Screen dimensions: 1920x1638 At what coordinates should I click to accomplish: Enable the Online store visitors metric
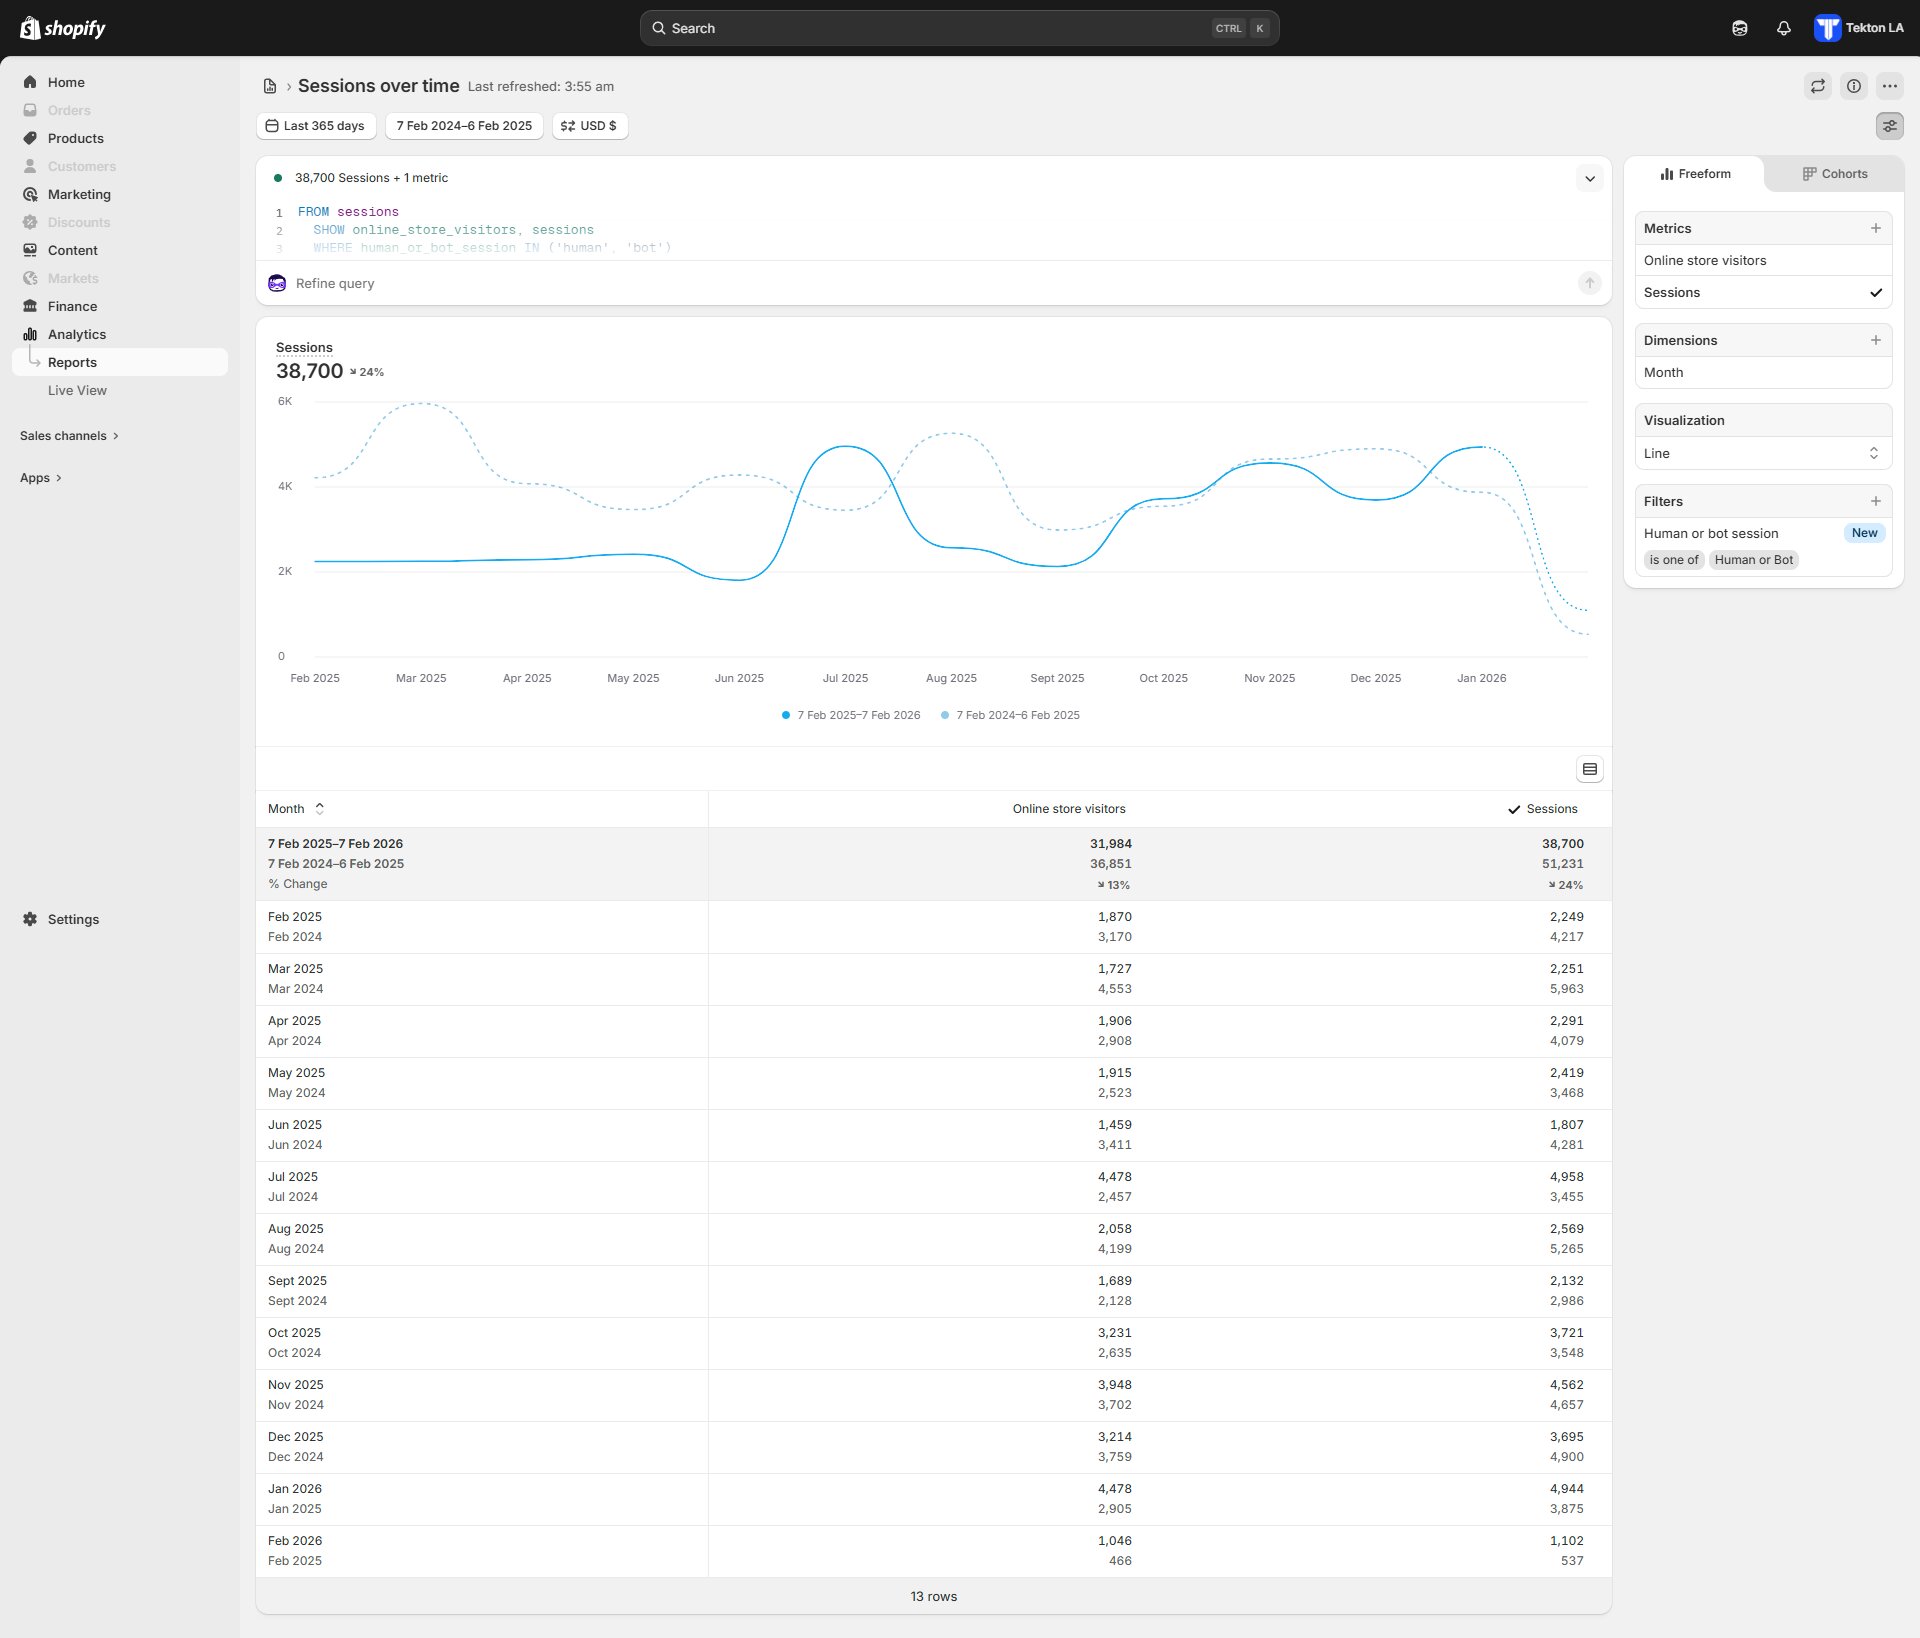[1705, 261]
